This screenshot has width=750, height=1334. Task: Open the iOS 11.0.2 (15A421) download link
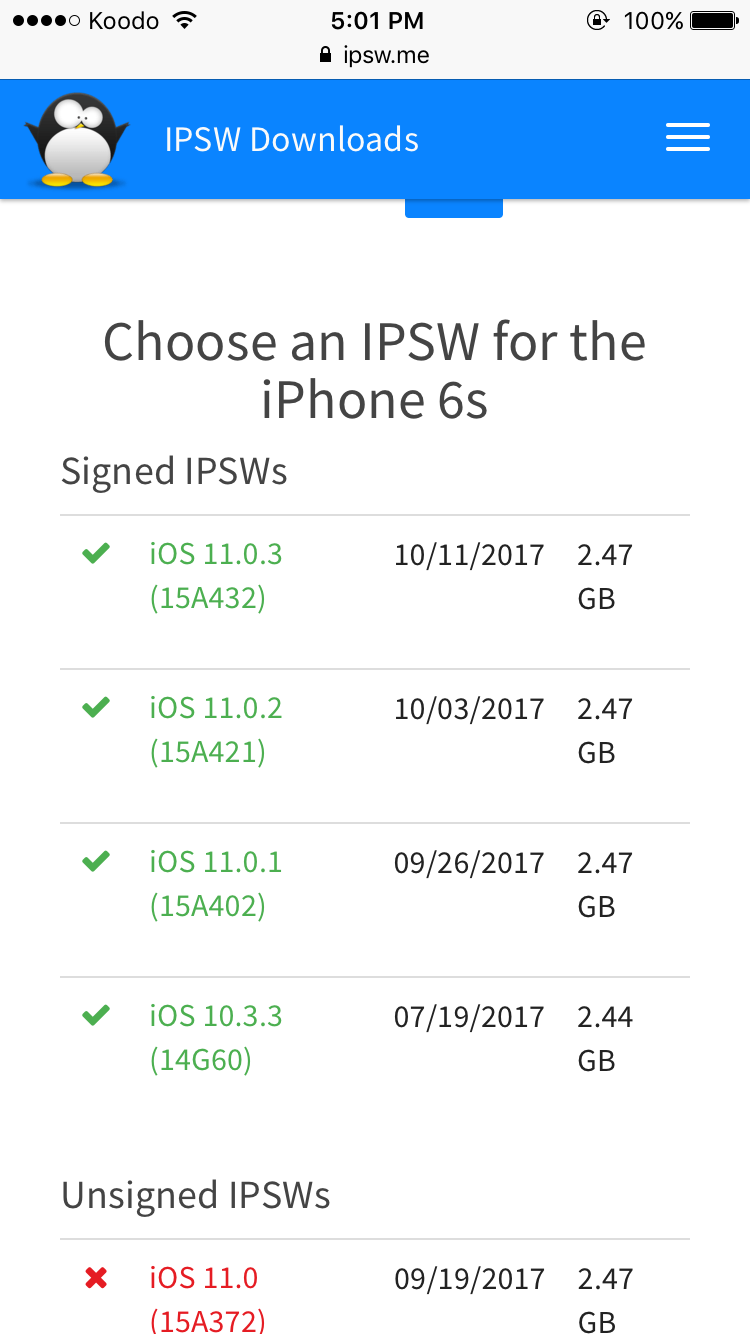tap(216, 730)
